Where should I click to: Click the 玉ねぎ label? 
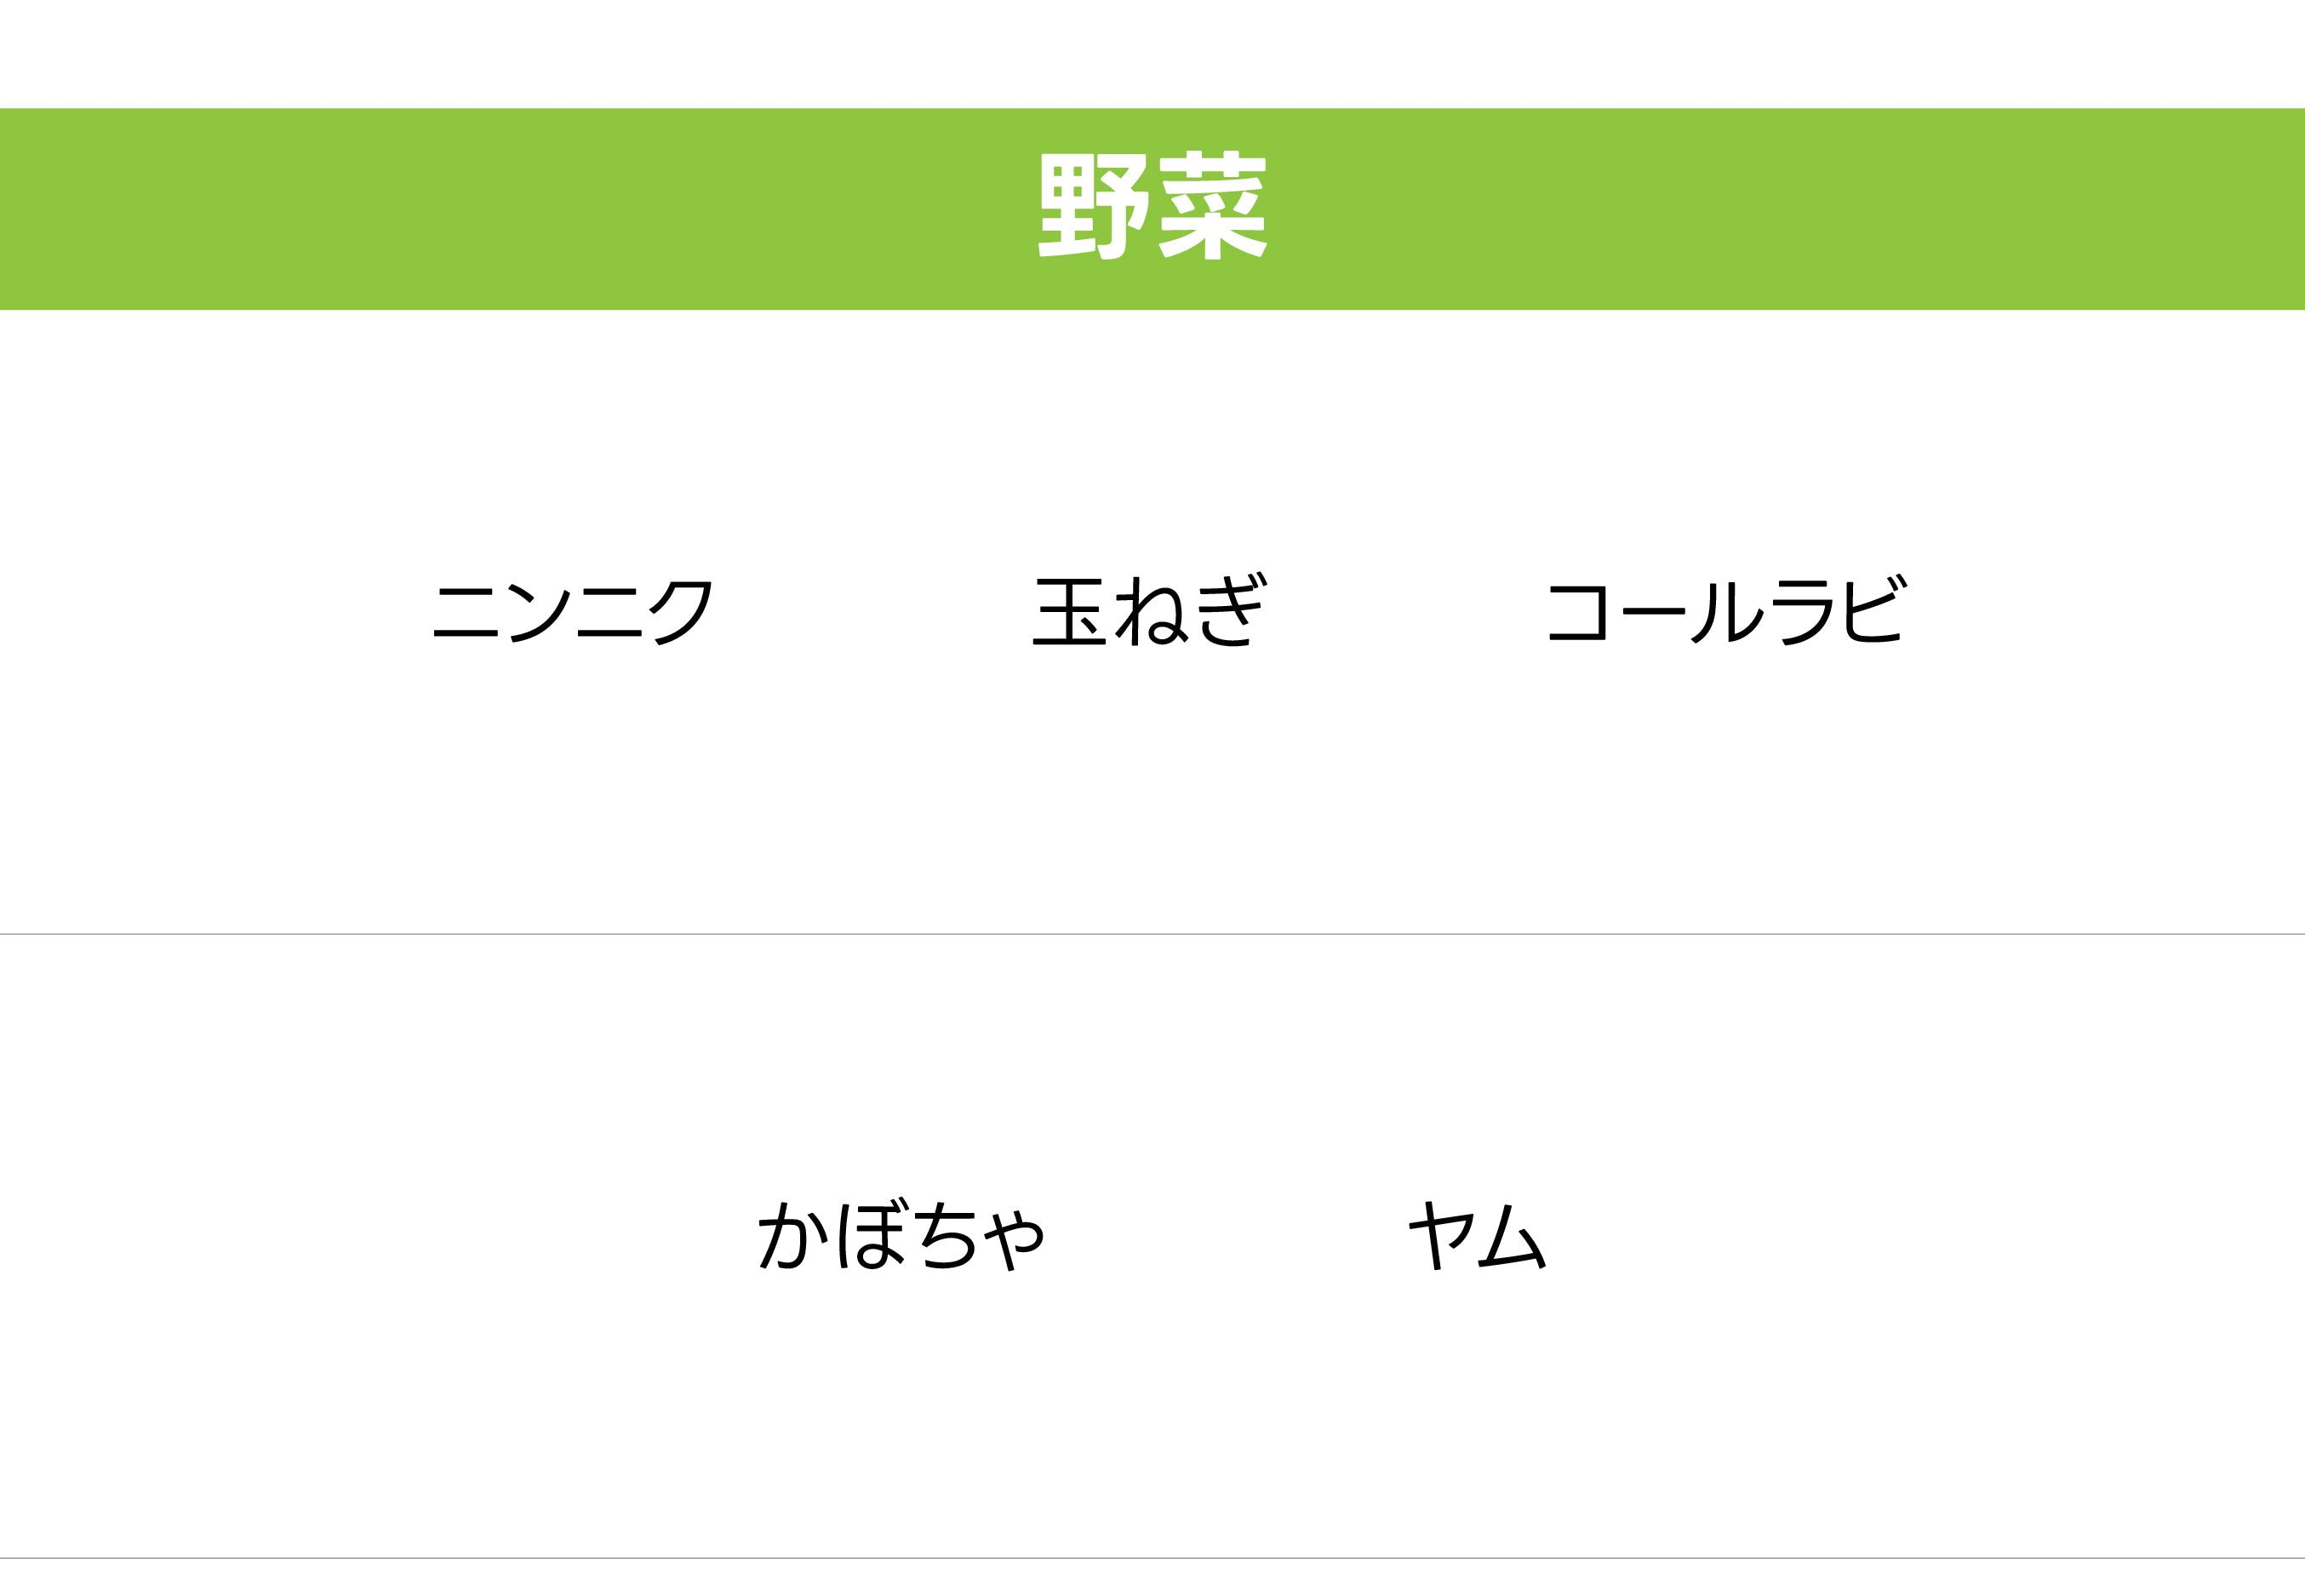[x=1150, y=610]
